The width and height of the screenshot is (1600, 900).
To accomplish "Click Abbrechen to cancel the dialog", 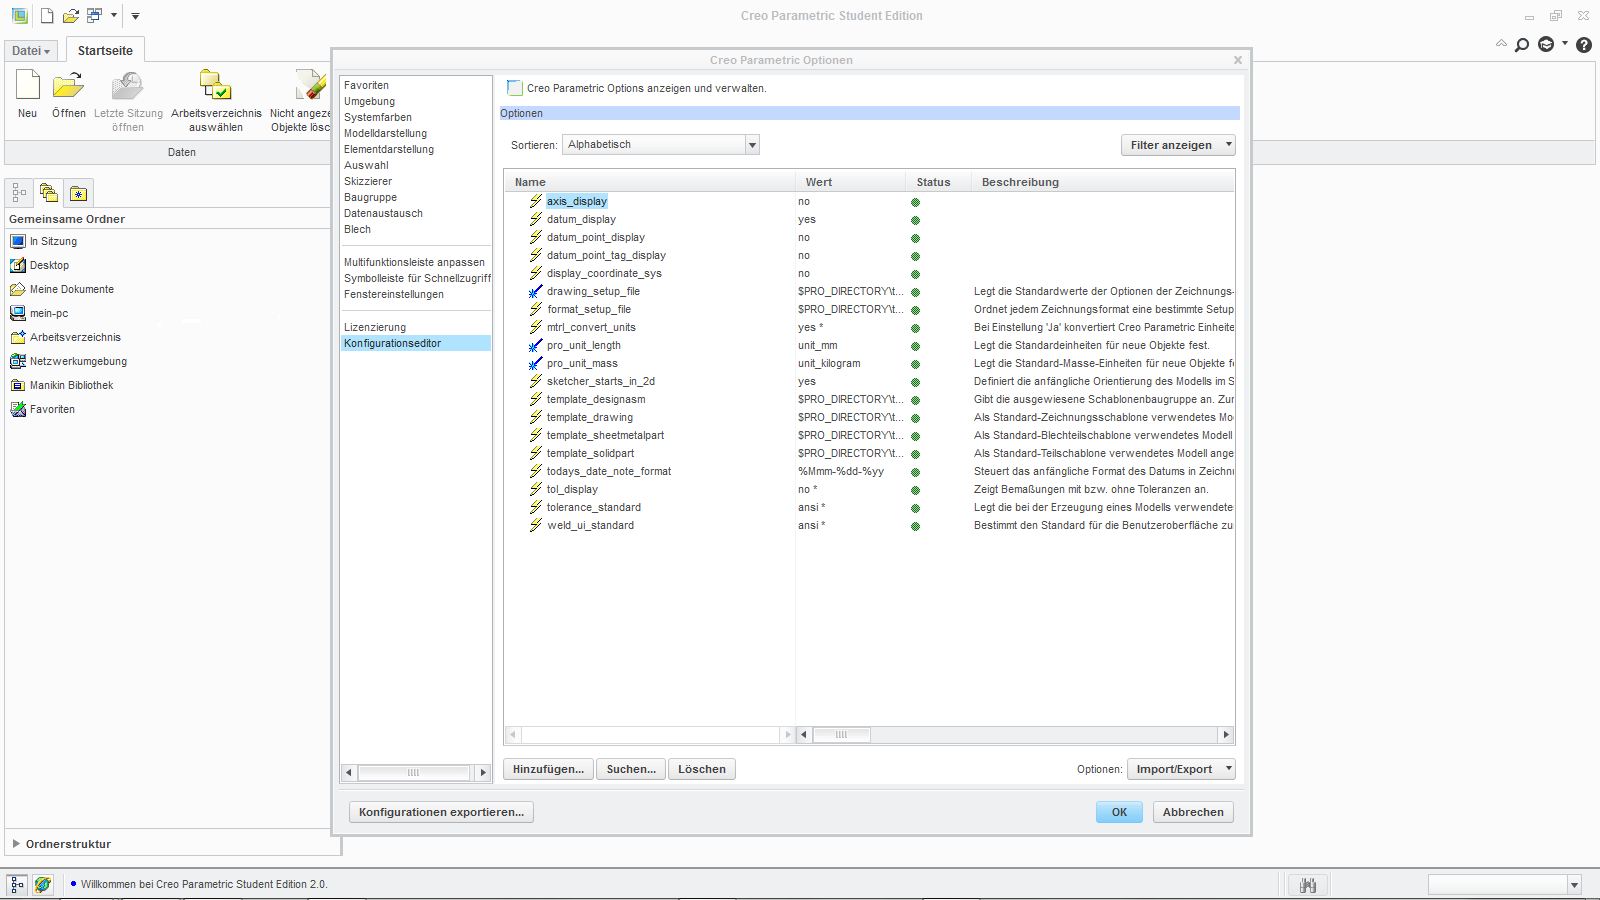I will [x=1193, y=812].
